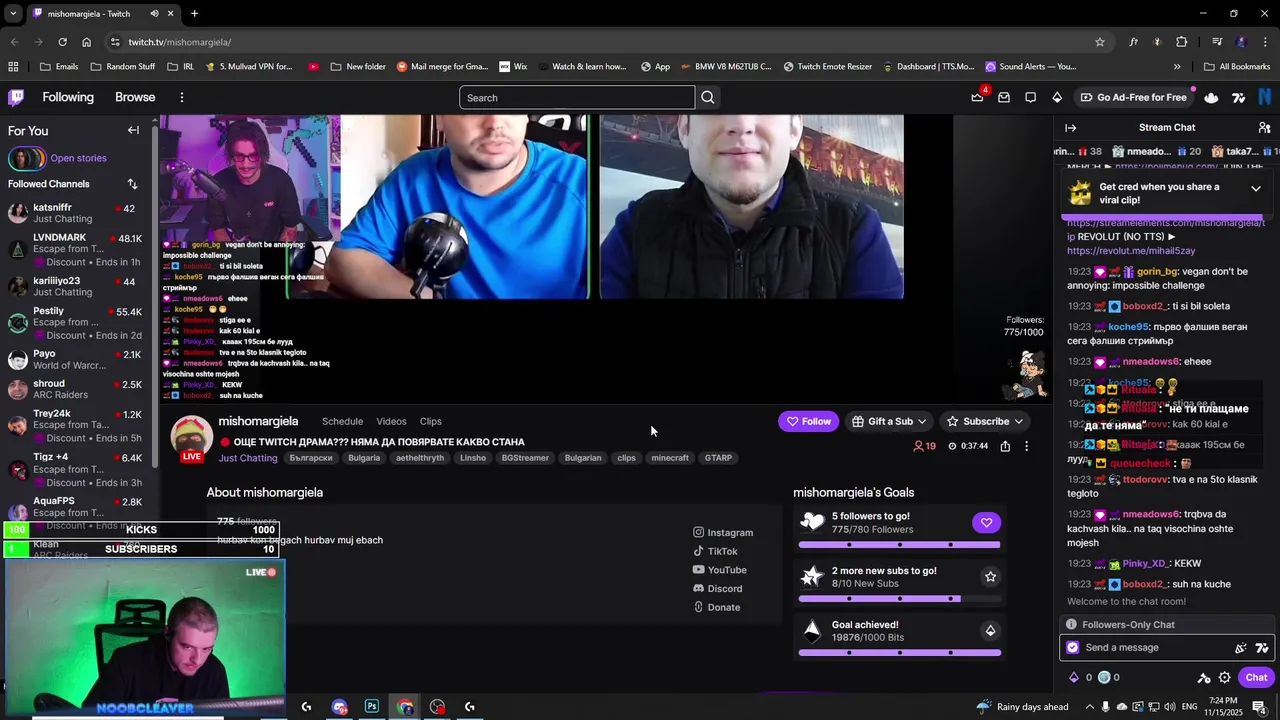The height and width of the screenshot is (720, 1280).
Task: Open the YouTube social link
Action: pyautogui.click(x=719, y=570)
